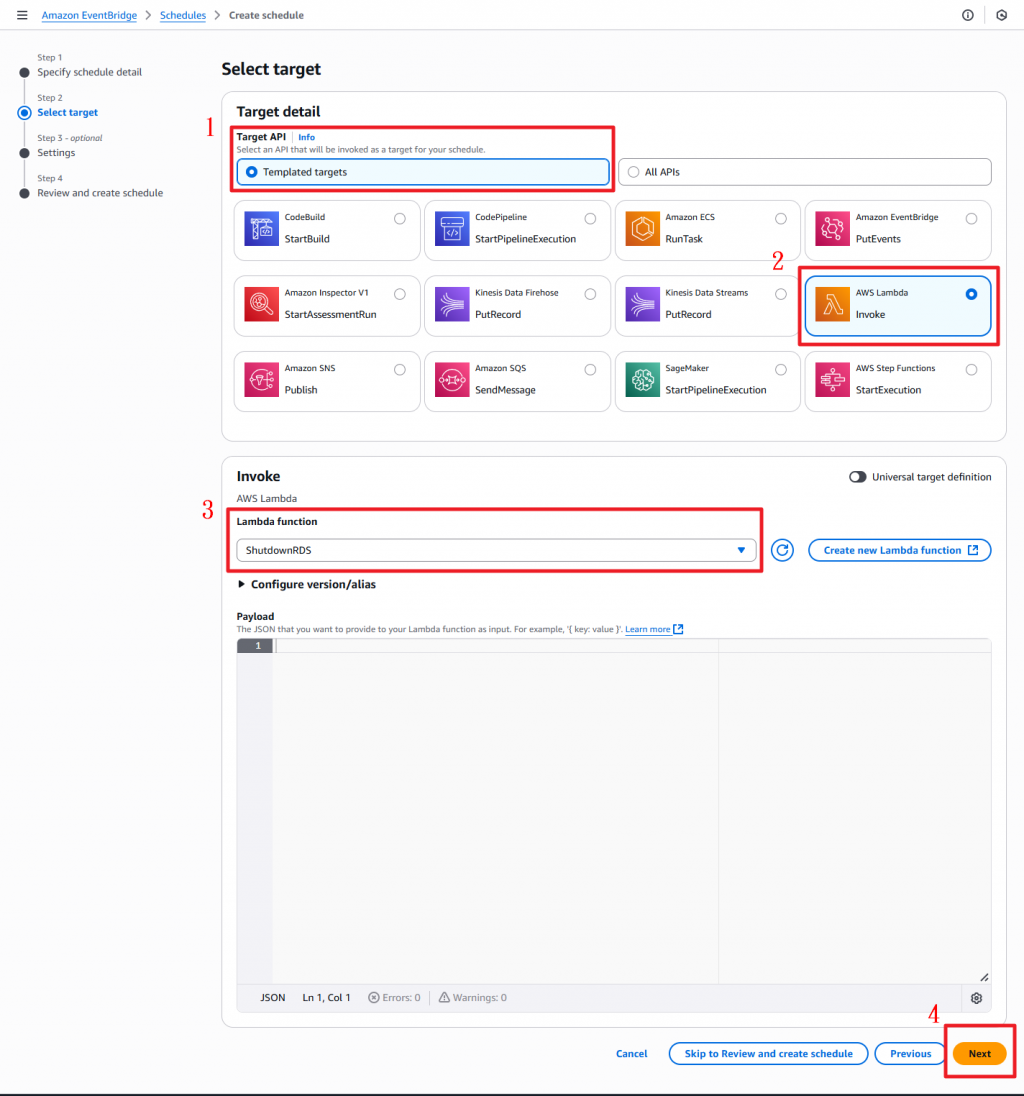Image resolution: width=1024 pixels, height=1096 pixels.
Task: Click the Ln 1, Col 1 status text
Action: [326, 997]
